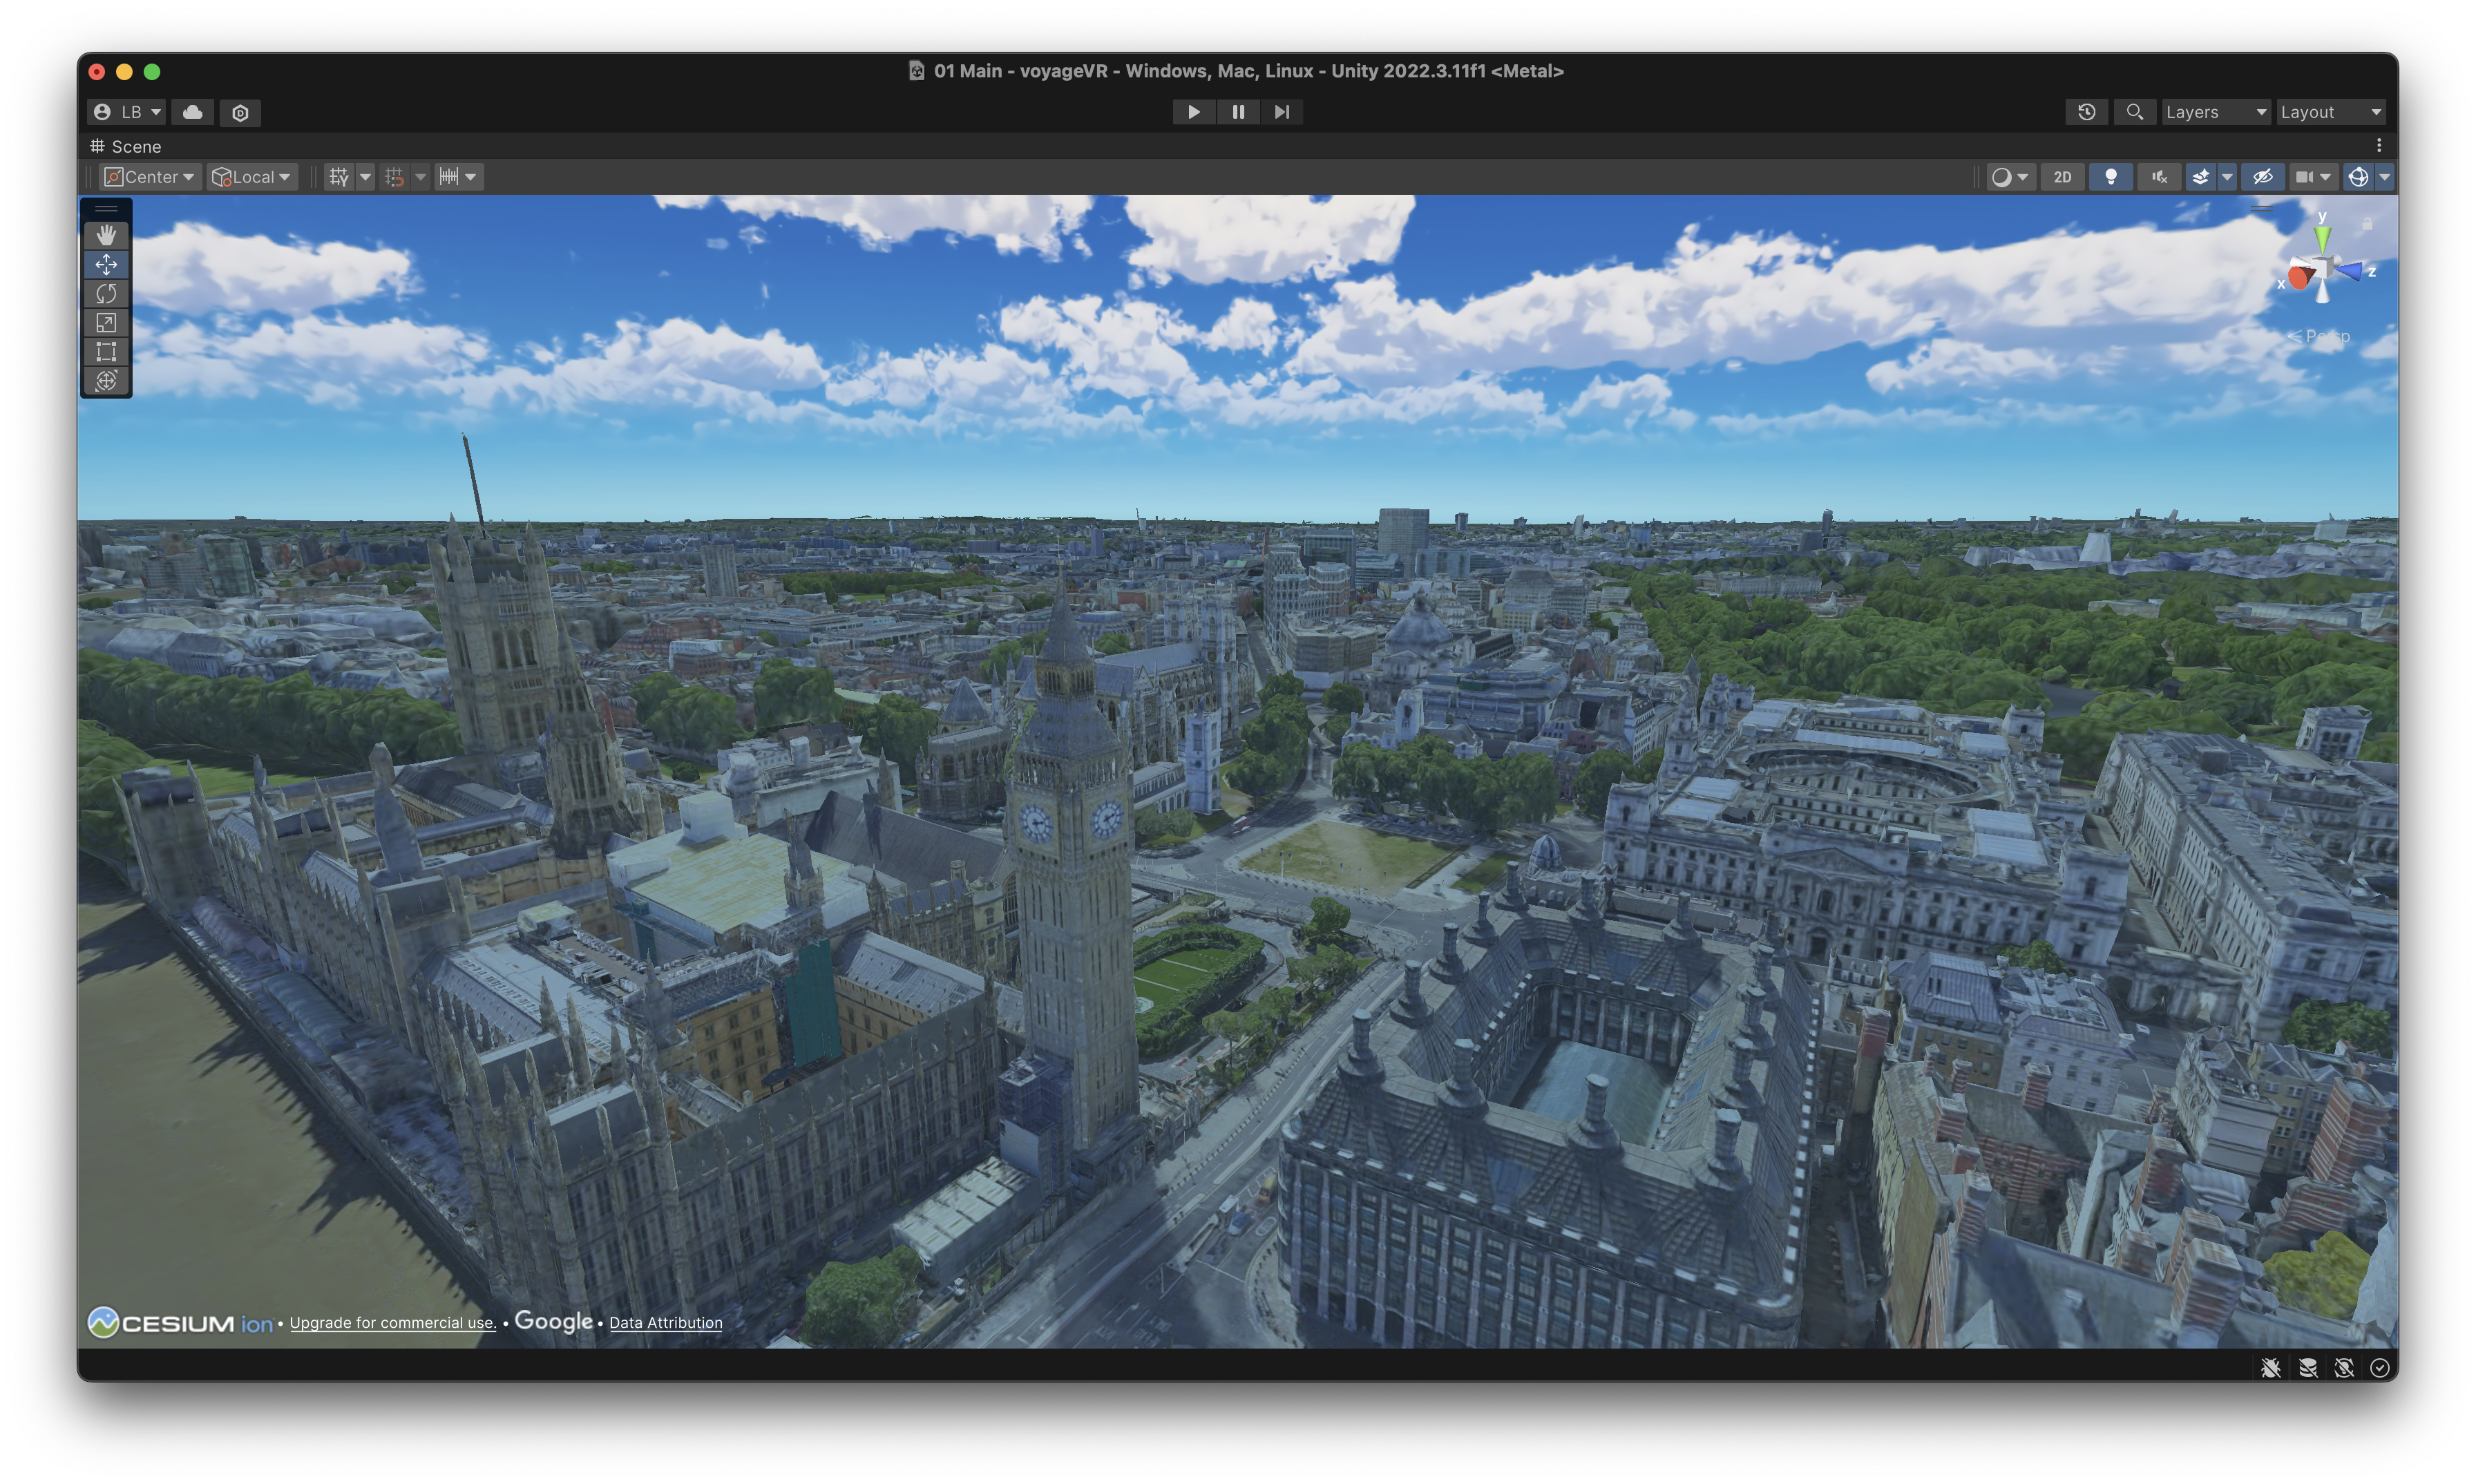Click the search magnifier icon
This screenshot has width=2476, height=1484.
point(2134,112)
